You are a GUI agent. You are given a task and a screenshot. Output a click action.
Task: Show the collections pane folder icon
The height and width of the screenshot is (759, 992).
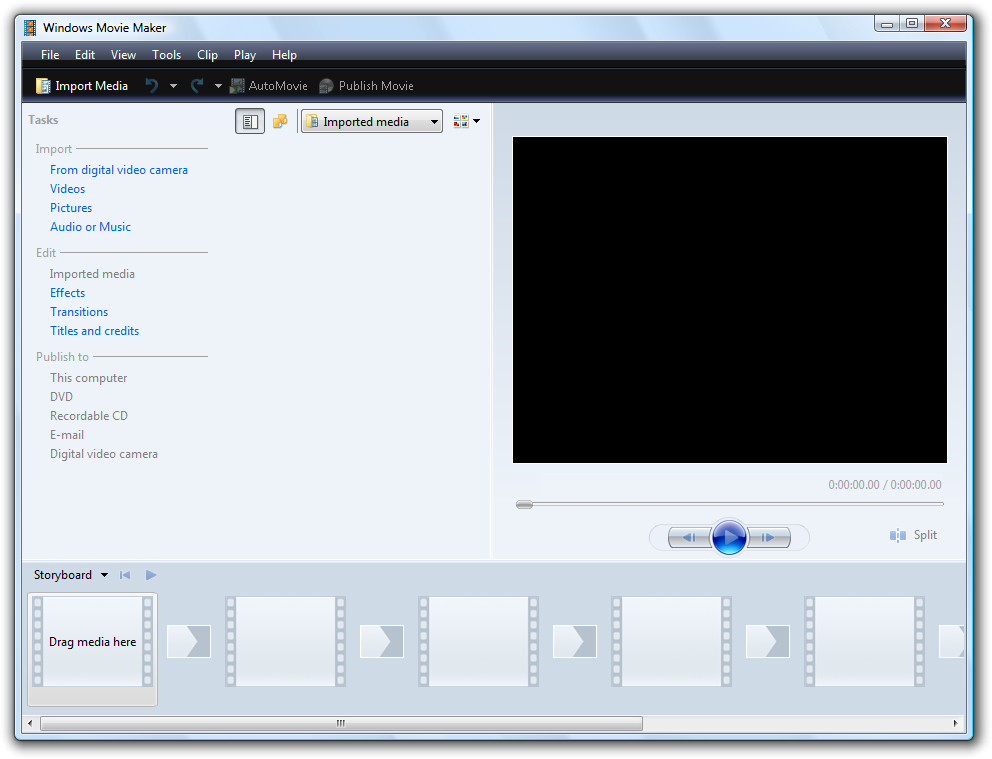click(x=280, y=121)
